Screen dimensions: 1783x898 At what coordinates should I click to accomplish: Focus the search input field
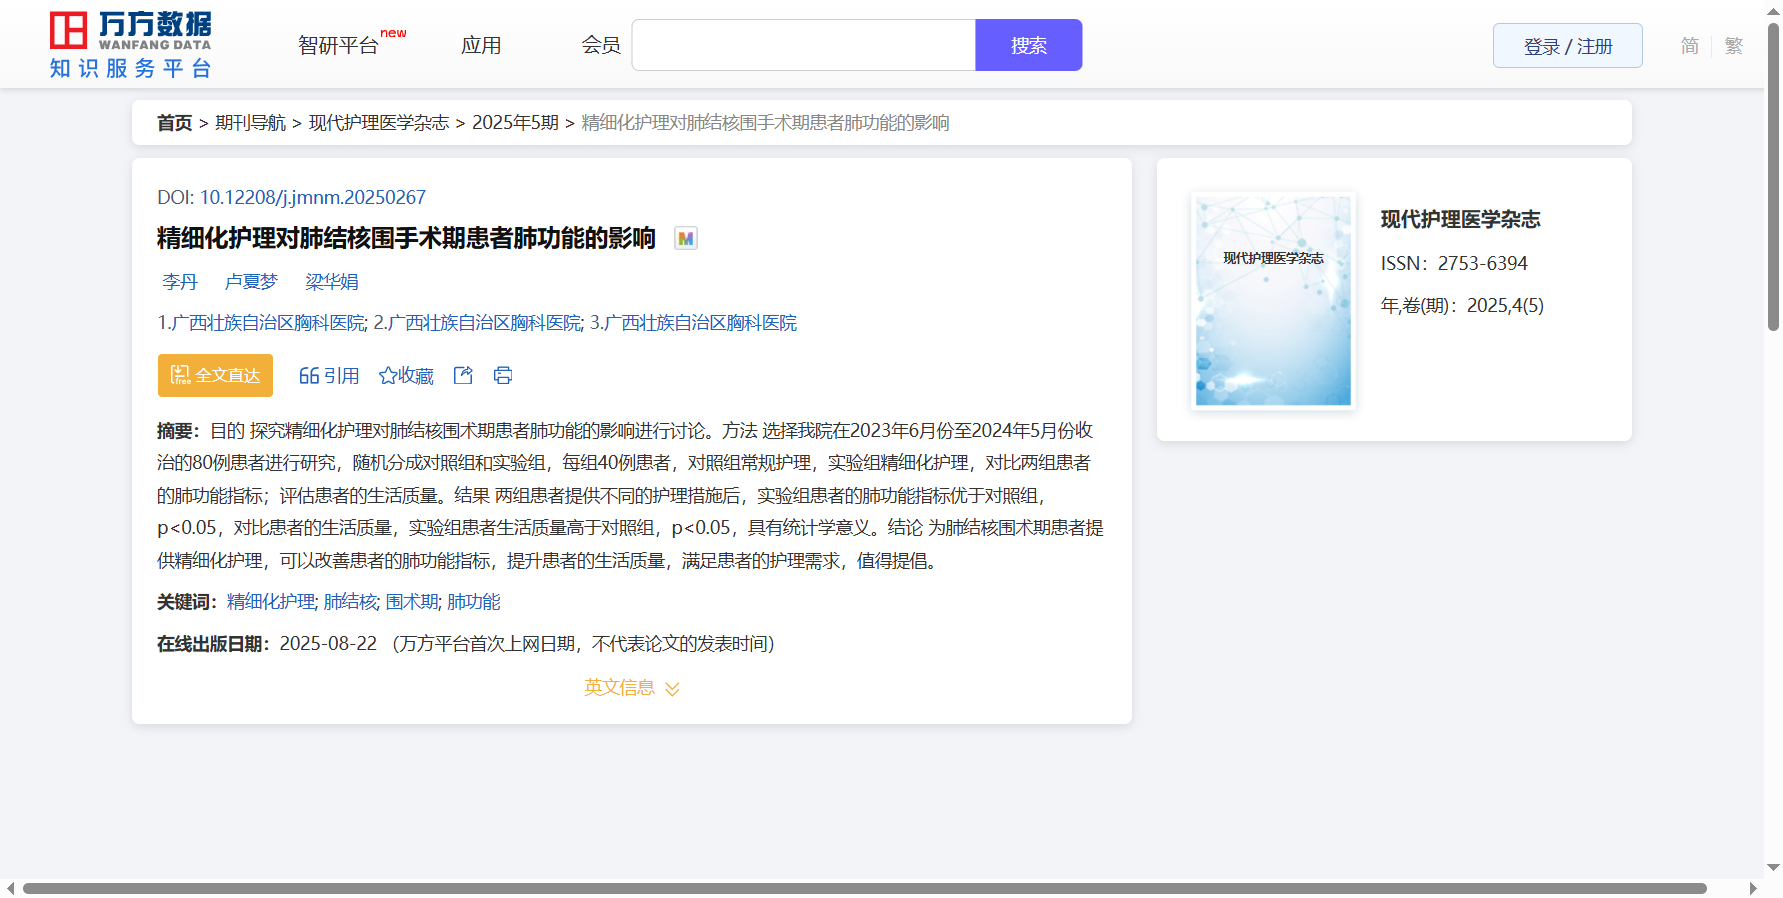coord(803,46)
